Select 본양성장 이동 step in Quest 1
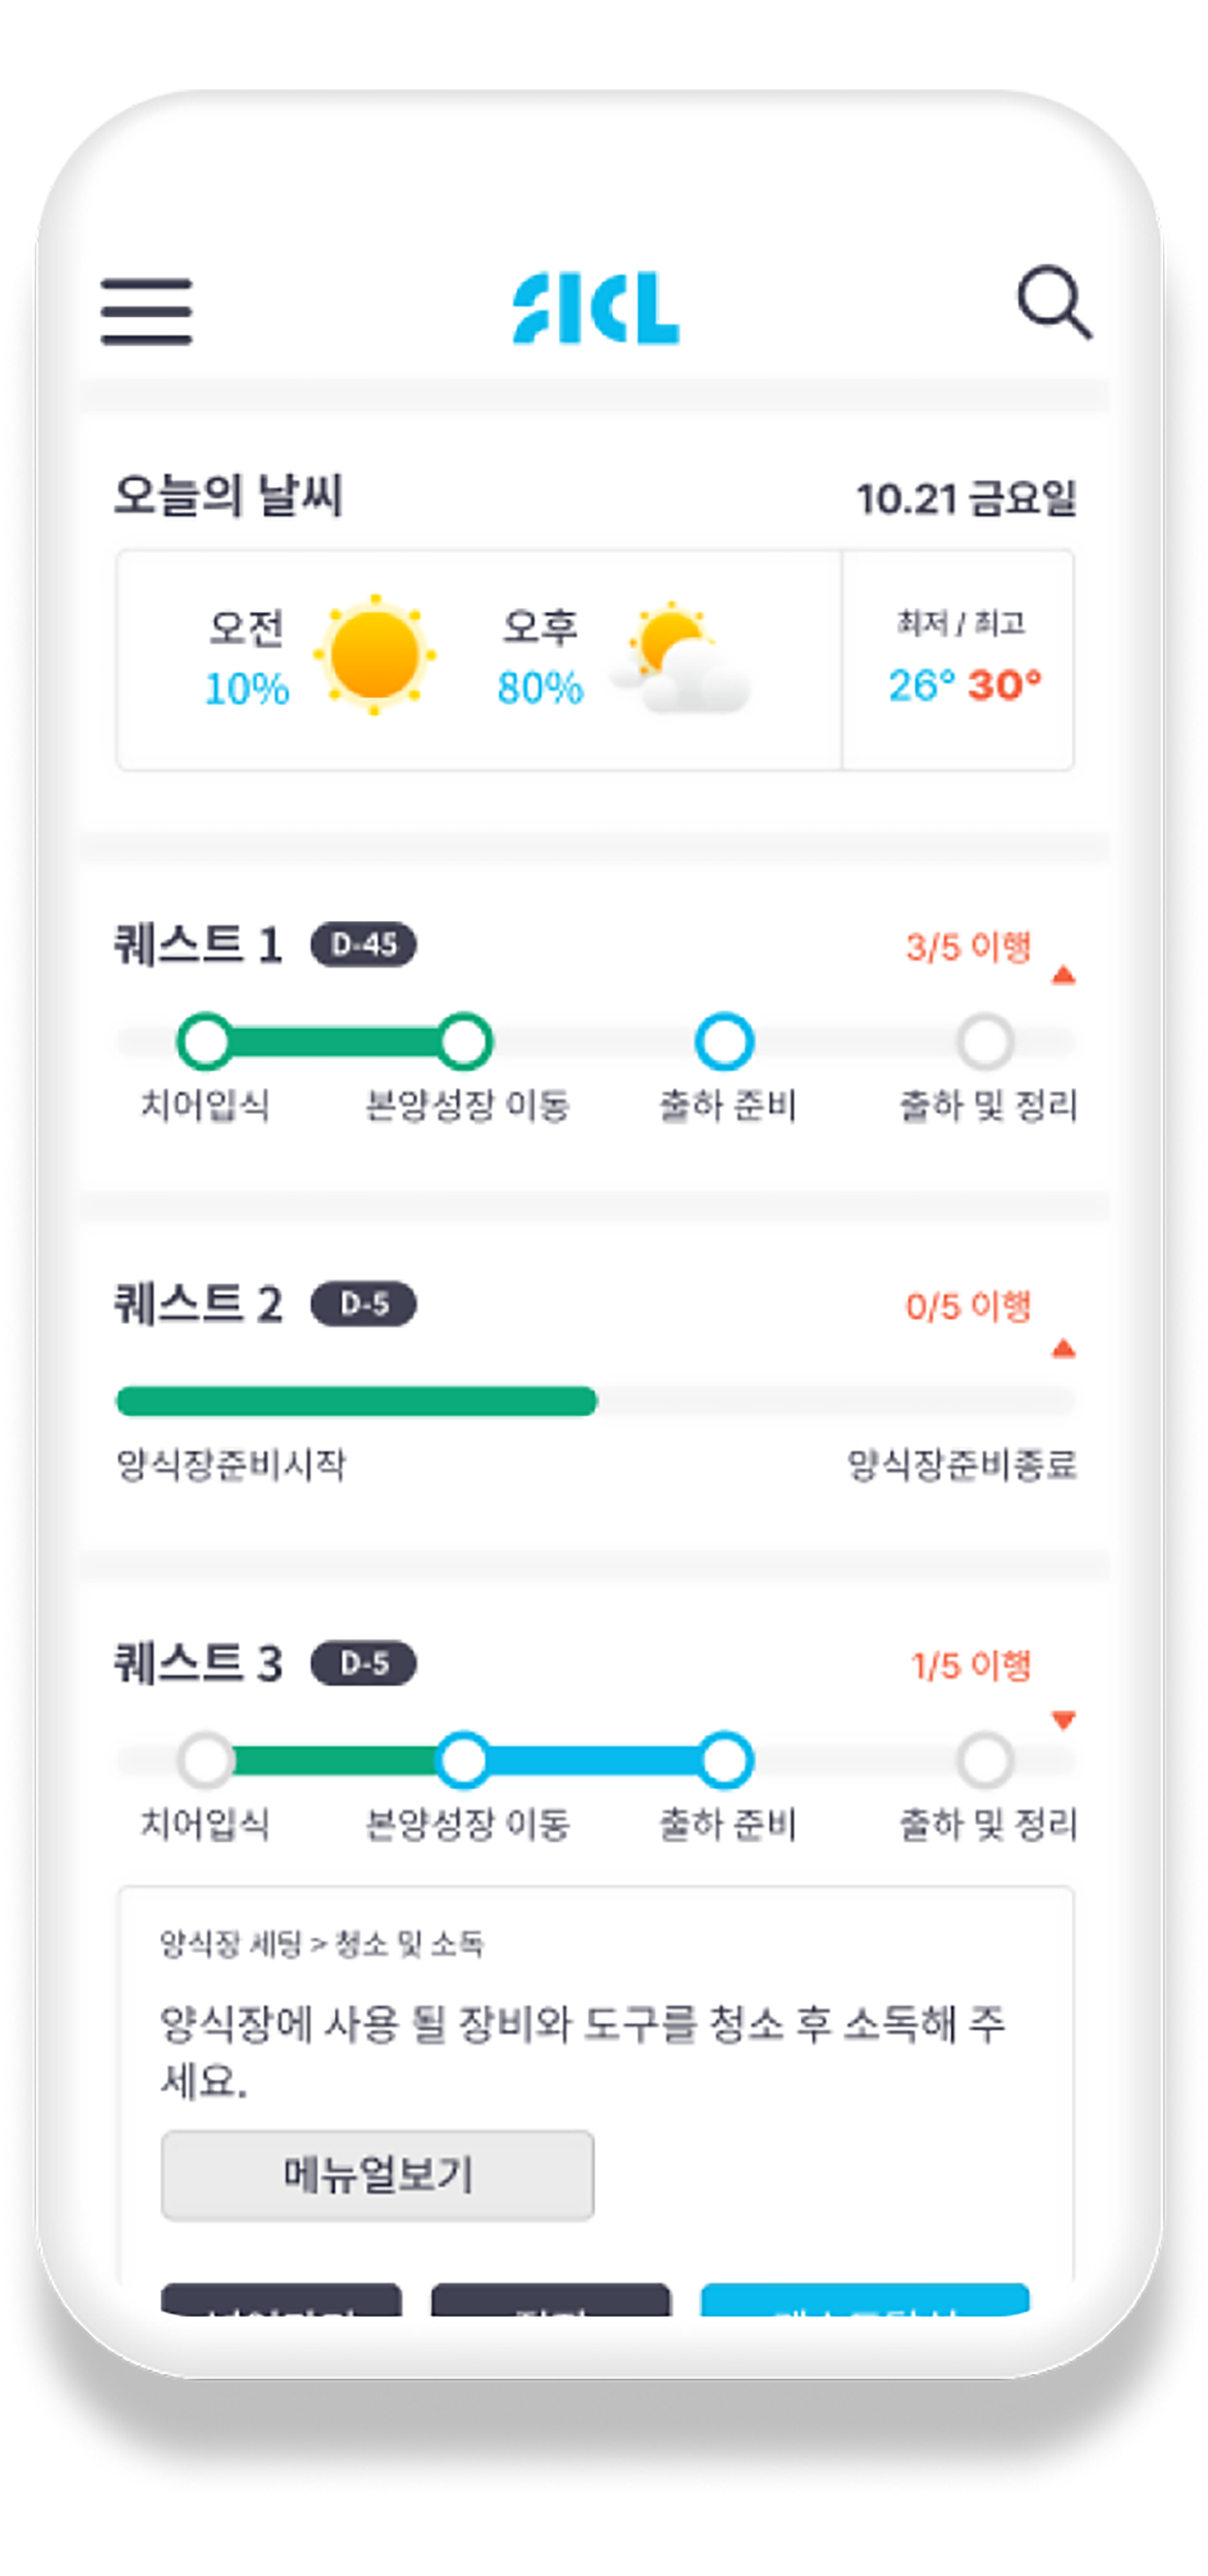This screenshot has width=1208, height=2576. (465, 1041)
